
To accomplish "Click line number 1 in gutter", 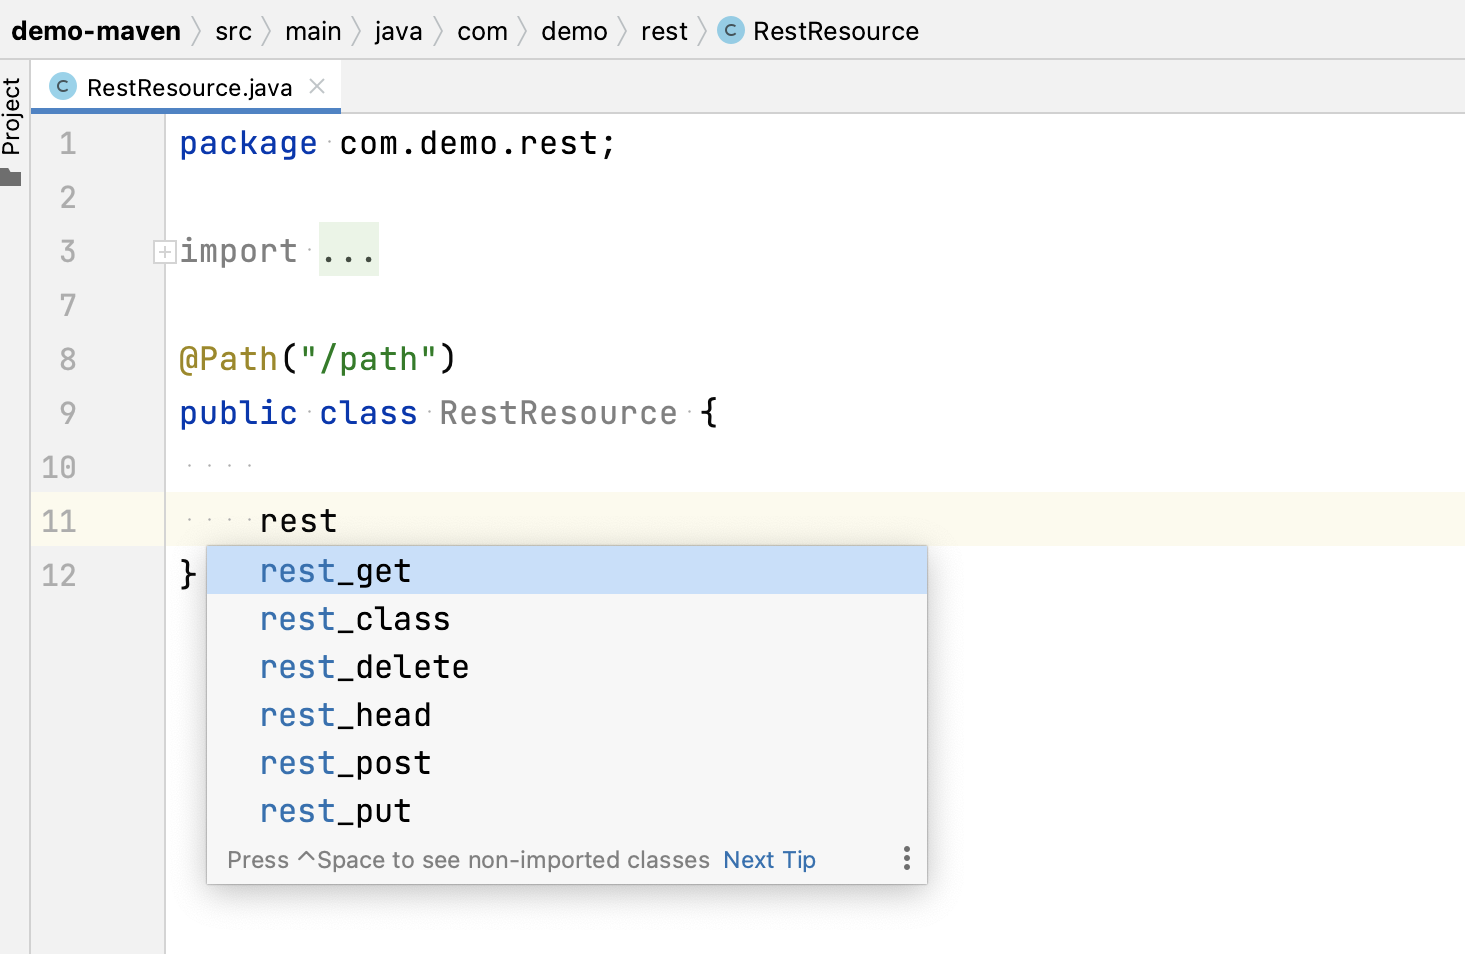I will tap(68, 144).
